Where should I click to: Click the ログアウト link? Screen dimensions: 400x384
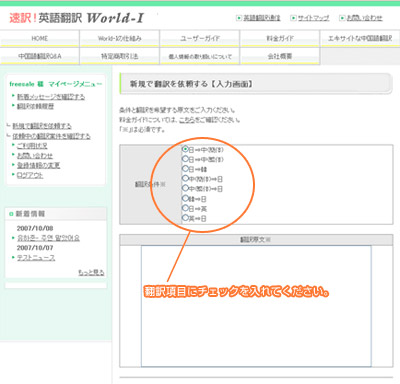coord(30,175)
